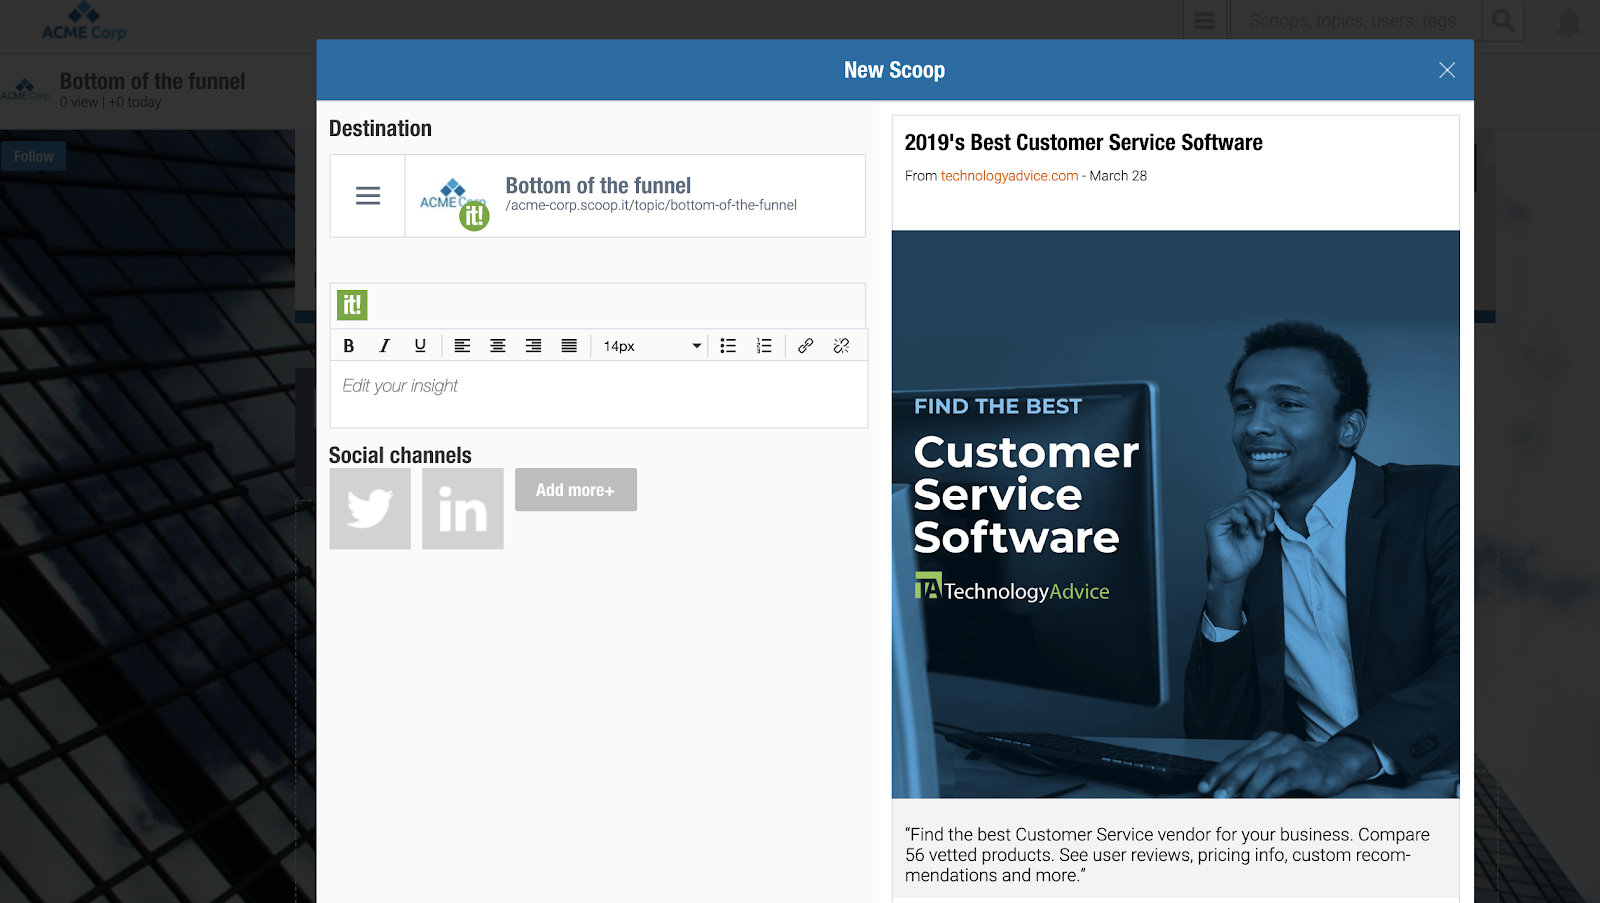Image resolution: width=1600 pixels, height=903 pixels.
Task: Click in the Edit your insight field
Action: click(x=599, y=395)
